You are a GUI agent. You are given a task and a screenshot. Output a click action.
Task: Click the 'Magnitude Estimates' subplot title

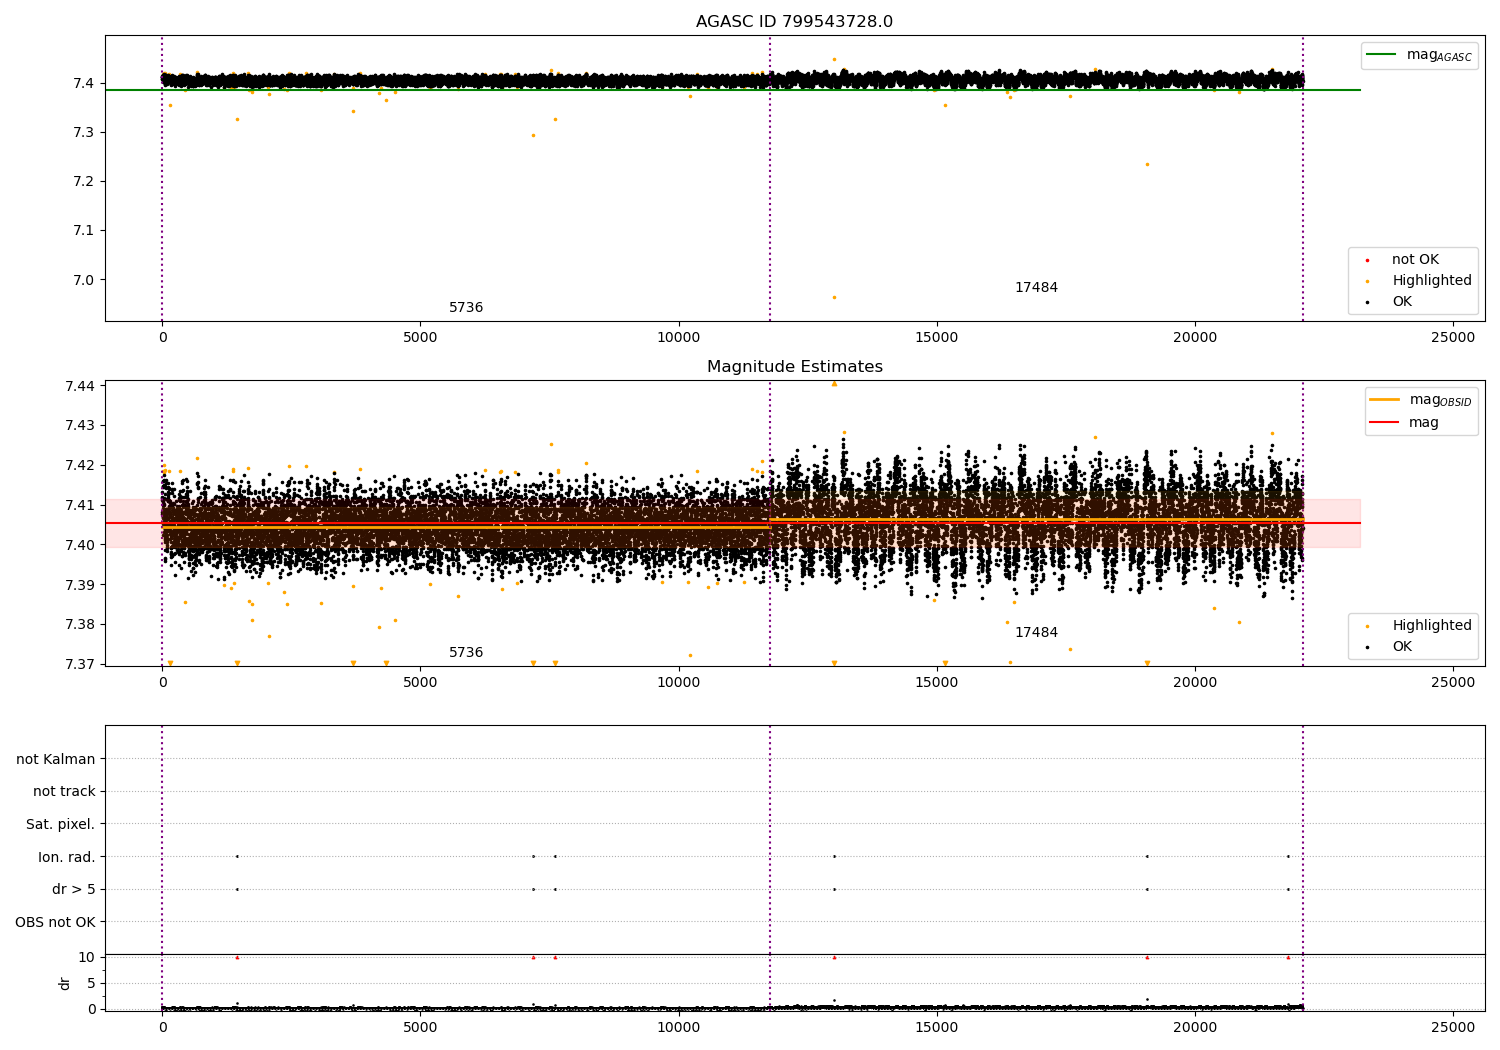(x=795, y=367)
